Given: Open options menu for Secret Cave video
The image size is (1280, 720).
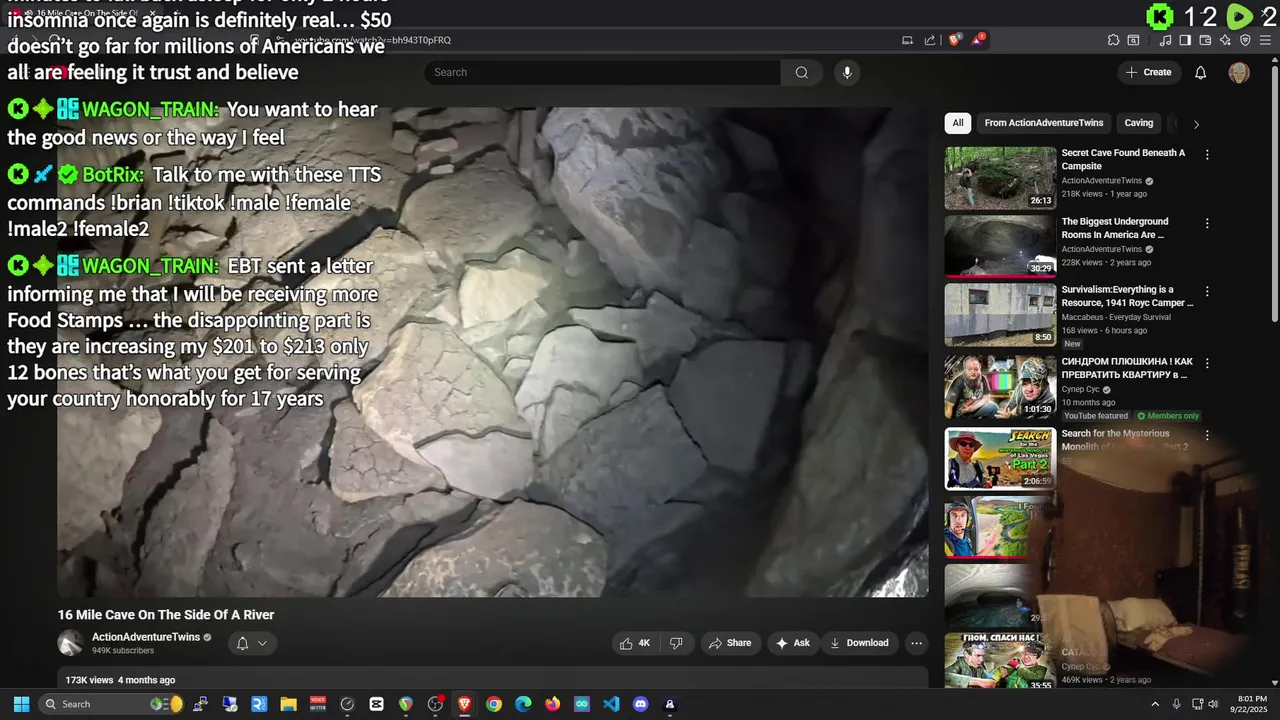Looking at the screenshot, I should [1207, 155].
